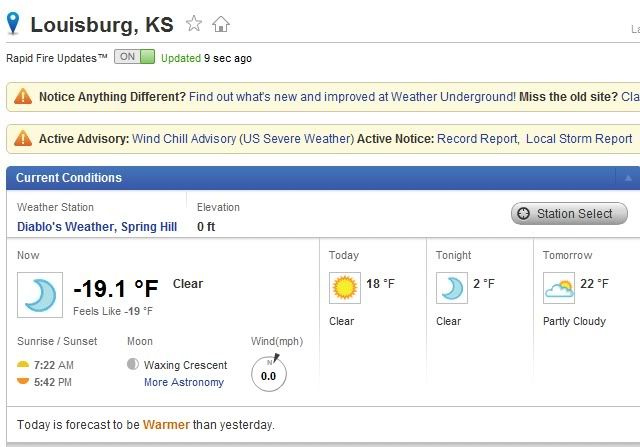Image resolution: width=640 pixels, height=447 pixels.
Task: Collapse the Current Conditions panel arrow
Action: pos(628,178)
